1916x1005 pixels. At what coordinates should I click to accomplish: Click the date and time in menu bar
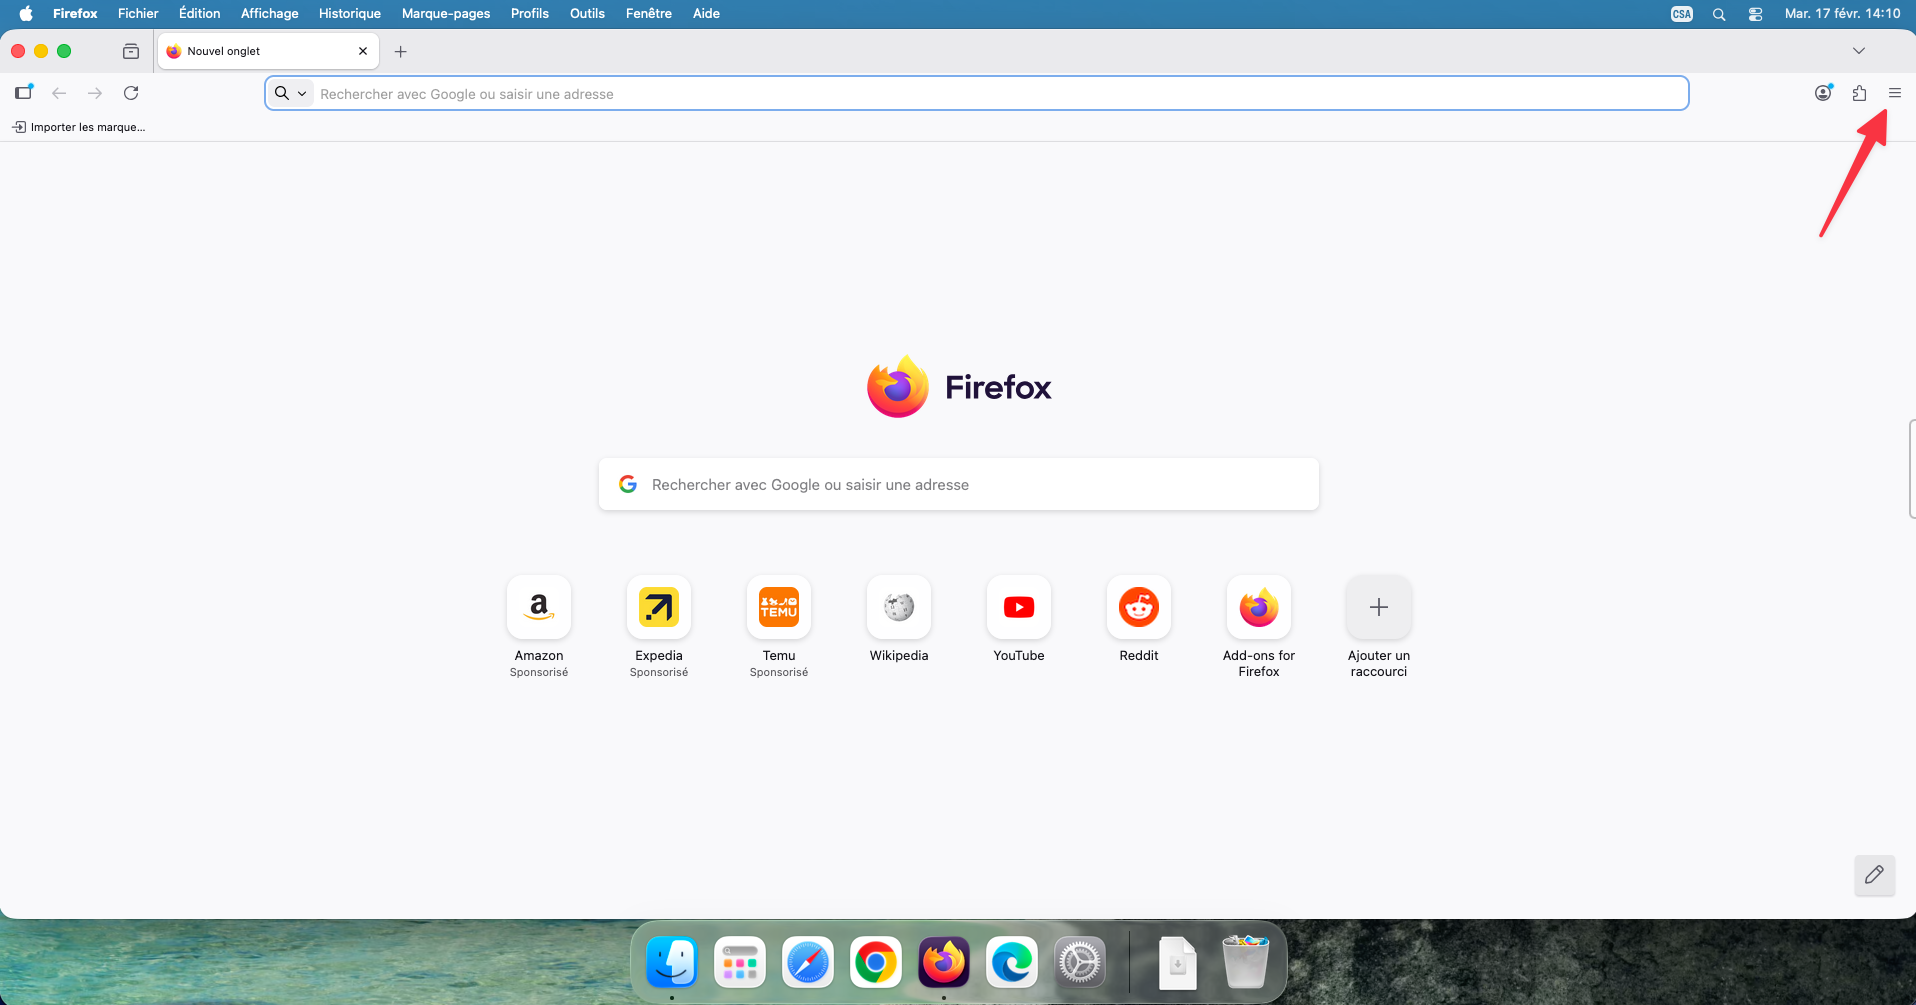click(x=1842, y=13)
